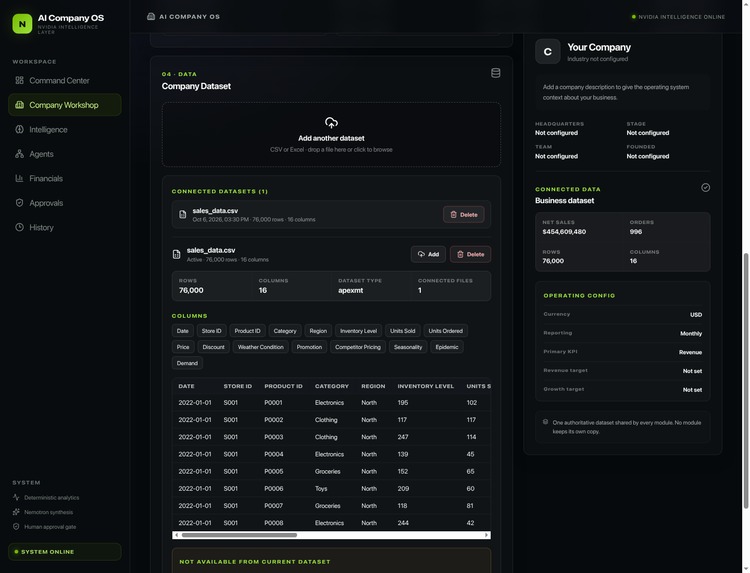This screenshot has height=573, width=750.
Task: Open the Approvals page
Action: pos(65,203)
